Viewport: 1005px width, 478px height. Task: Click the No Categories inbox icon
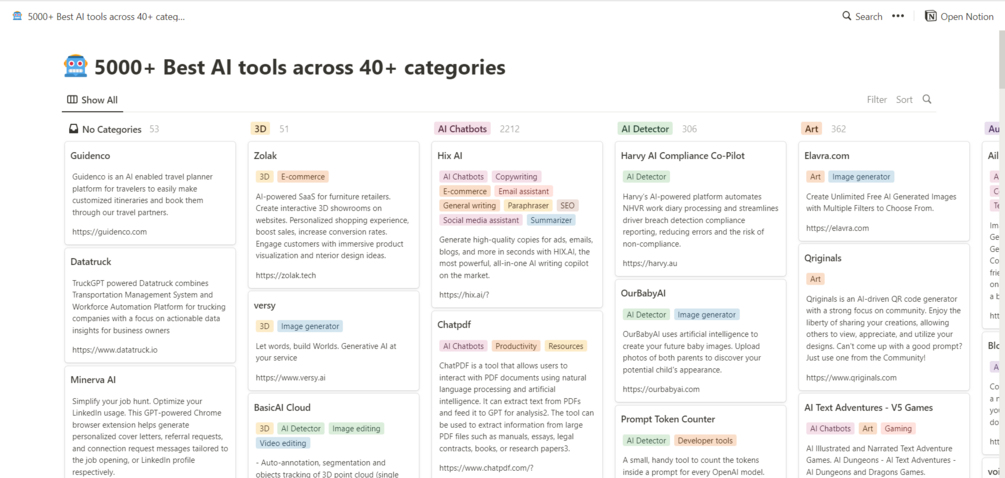tap(74, 129)
